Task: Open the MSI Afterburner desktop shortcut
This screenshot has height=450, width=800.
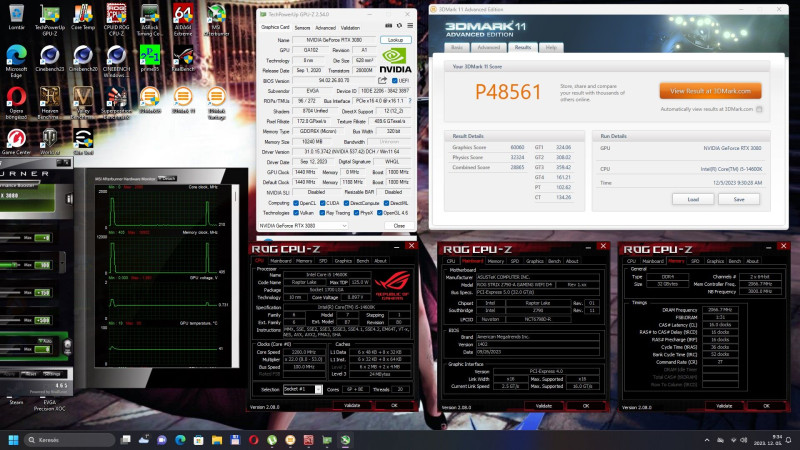Action: pos(216,20)
